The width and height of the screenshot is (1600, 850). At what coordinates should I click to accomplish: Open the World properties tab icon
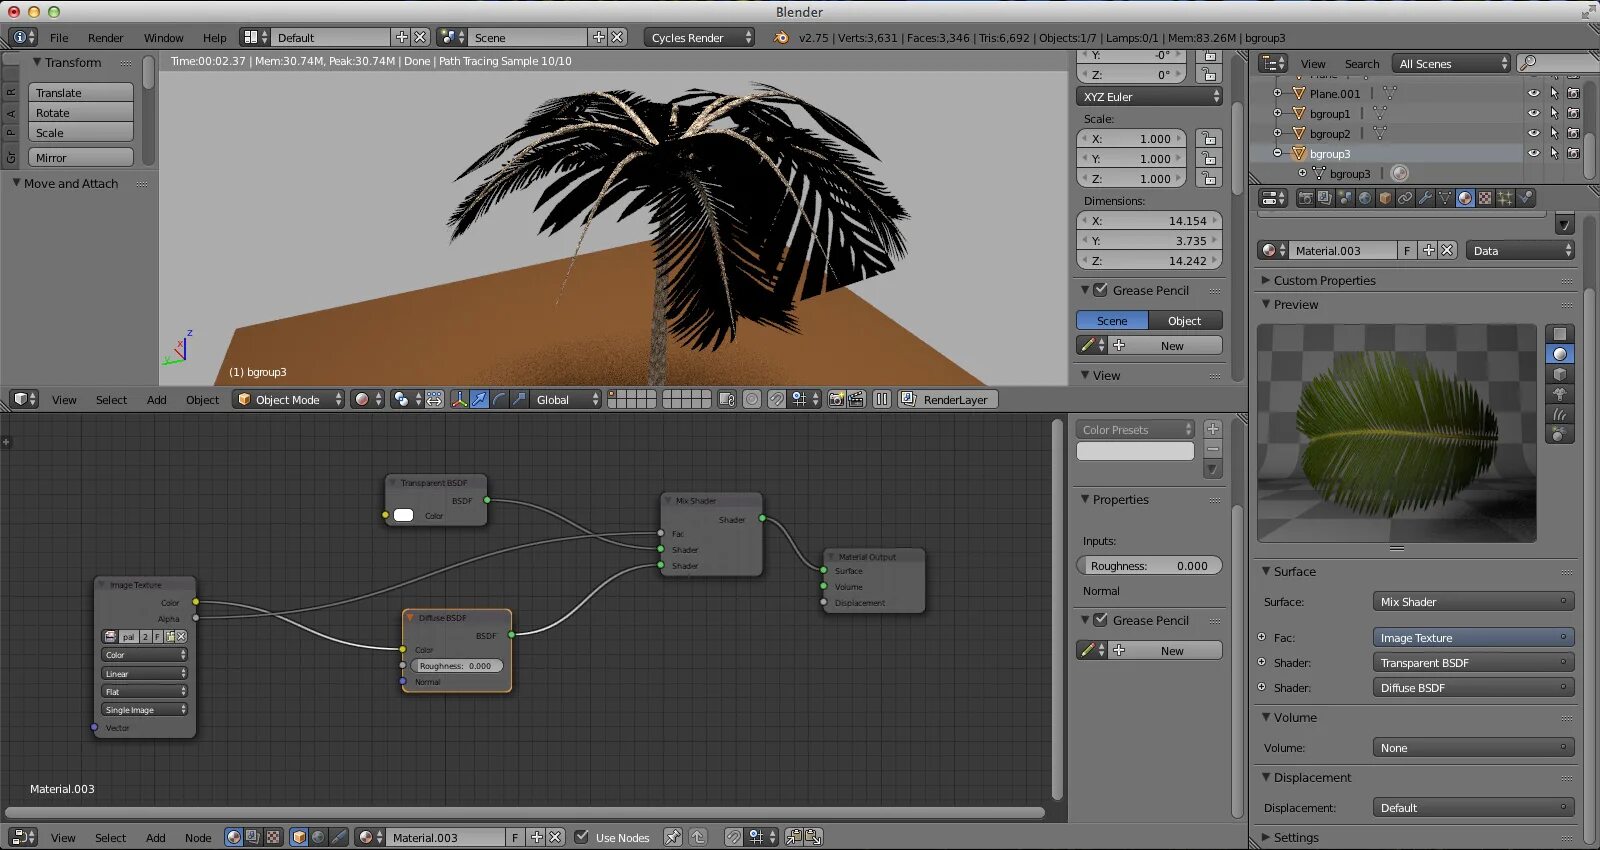click(x=1365, y=198)
